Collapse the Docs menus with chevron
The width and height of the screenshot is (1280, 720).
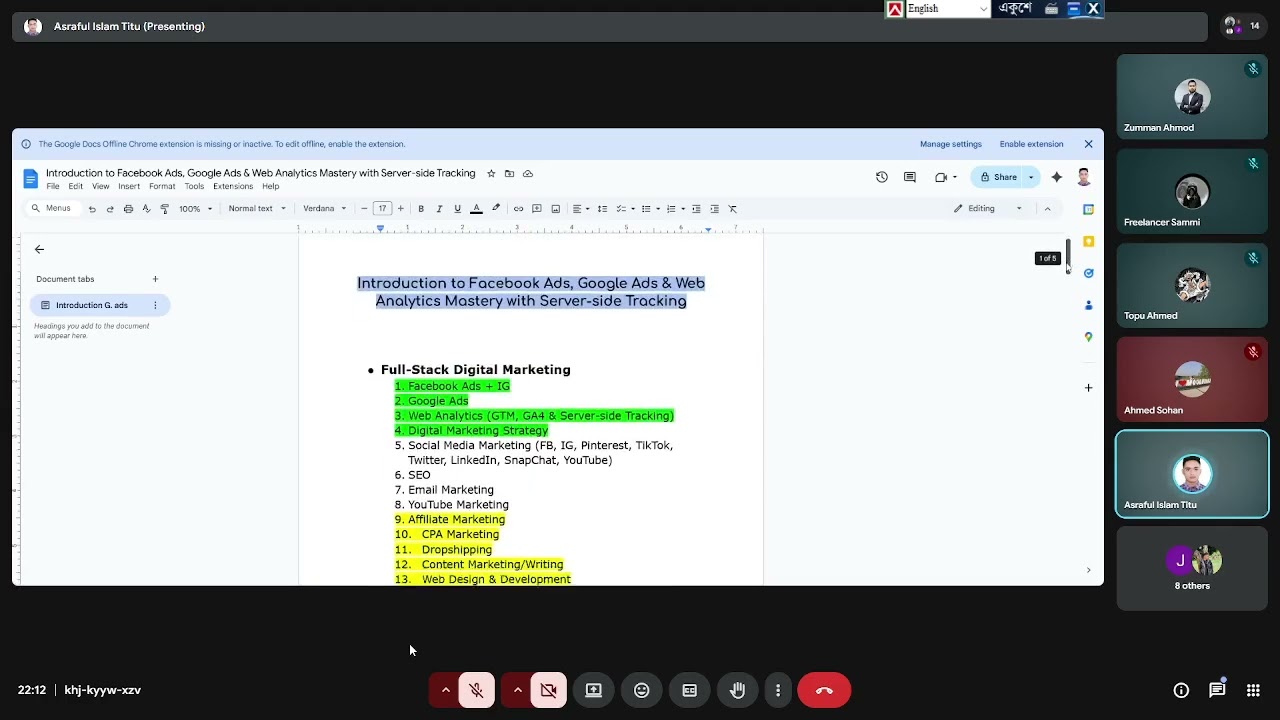(x=1047, y=209)
